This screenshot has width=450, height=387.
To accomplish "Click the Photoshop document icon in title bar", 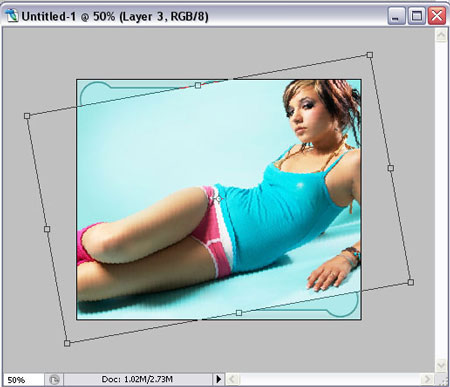I will (11, 16).
